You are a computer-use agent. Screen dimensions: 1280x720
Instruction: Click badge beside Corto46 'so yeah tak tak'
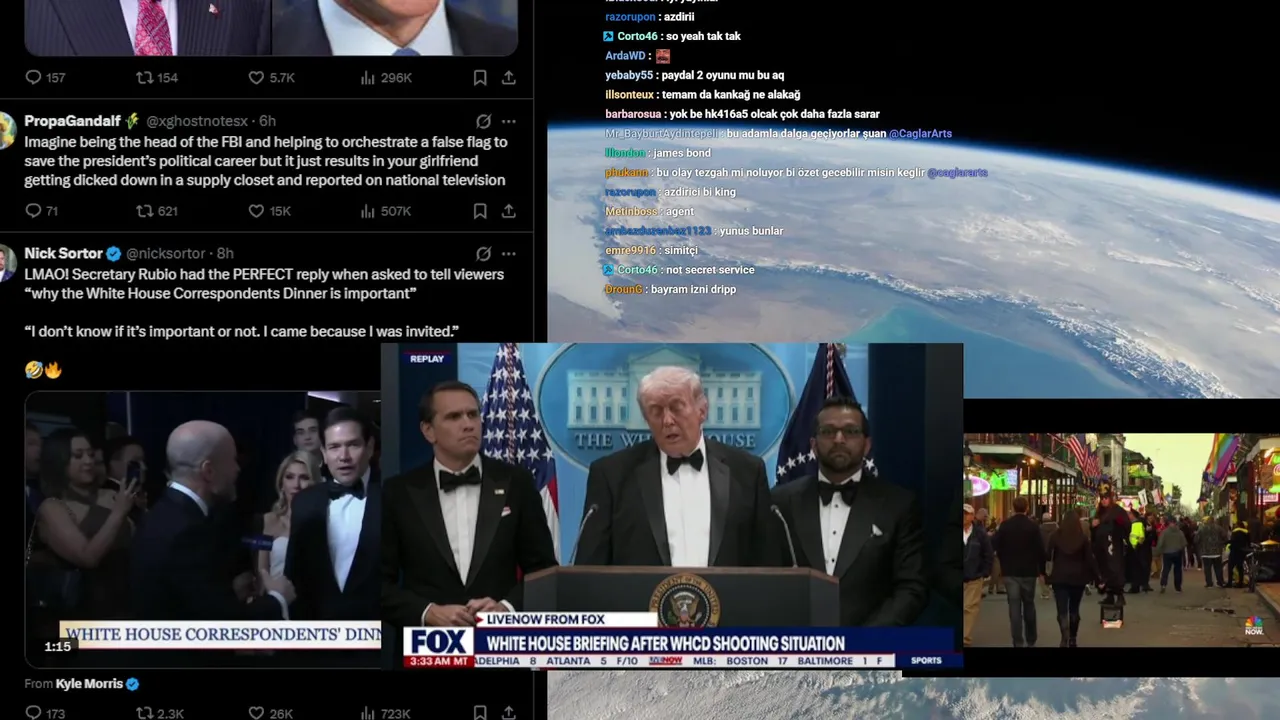coord(608,36)
